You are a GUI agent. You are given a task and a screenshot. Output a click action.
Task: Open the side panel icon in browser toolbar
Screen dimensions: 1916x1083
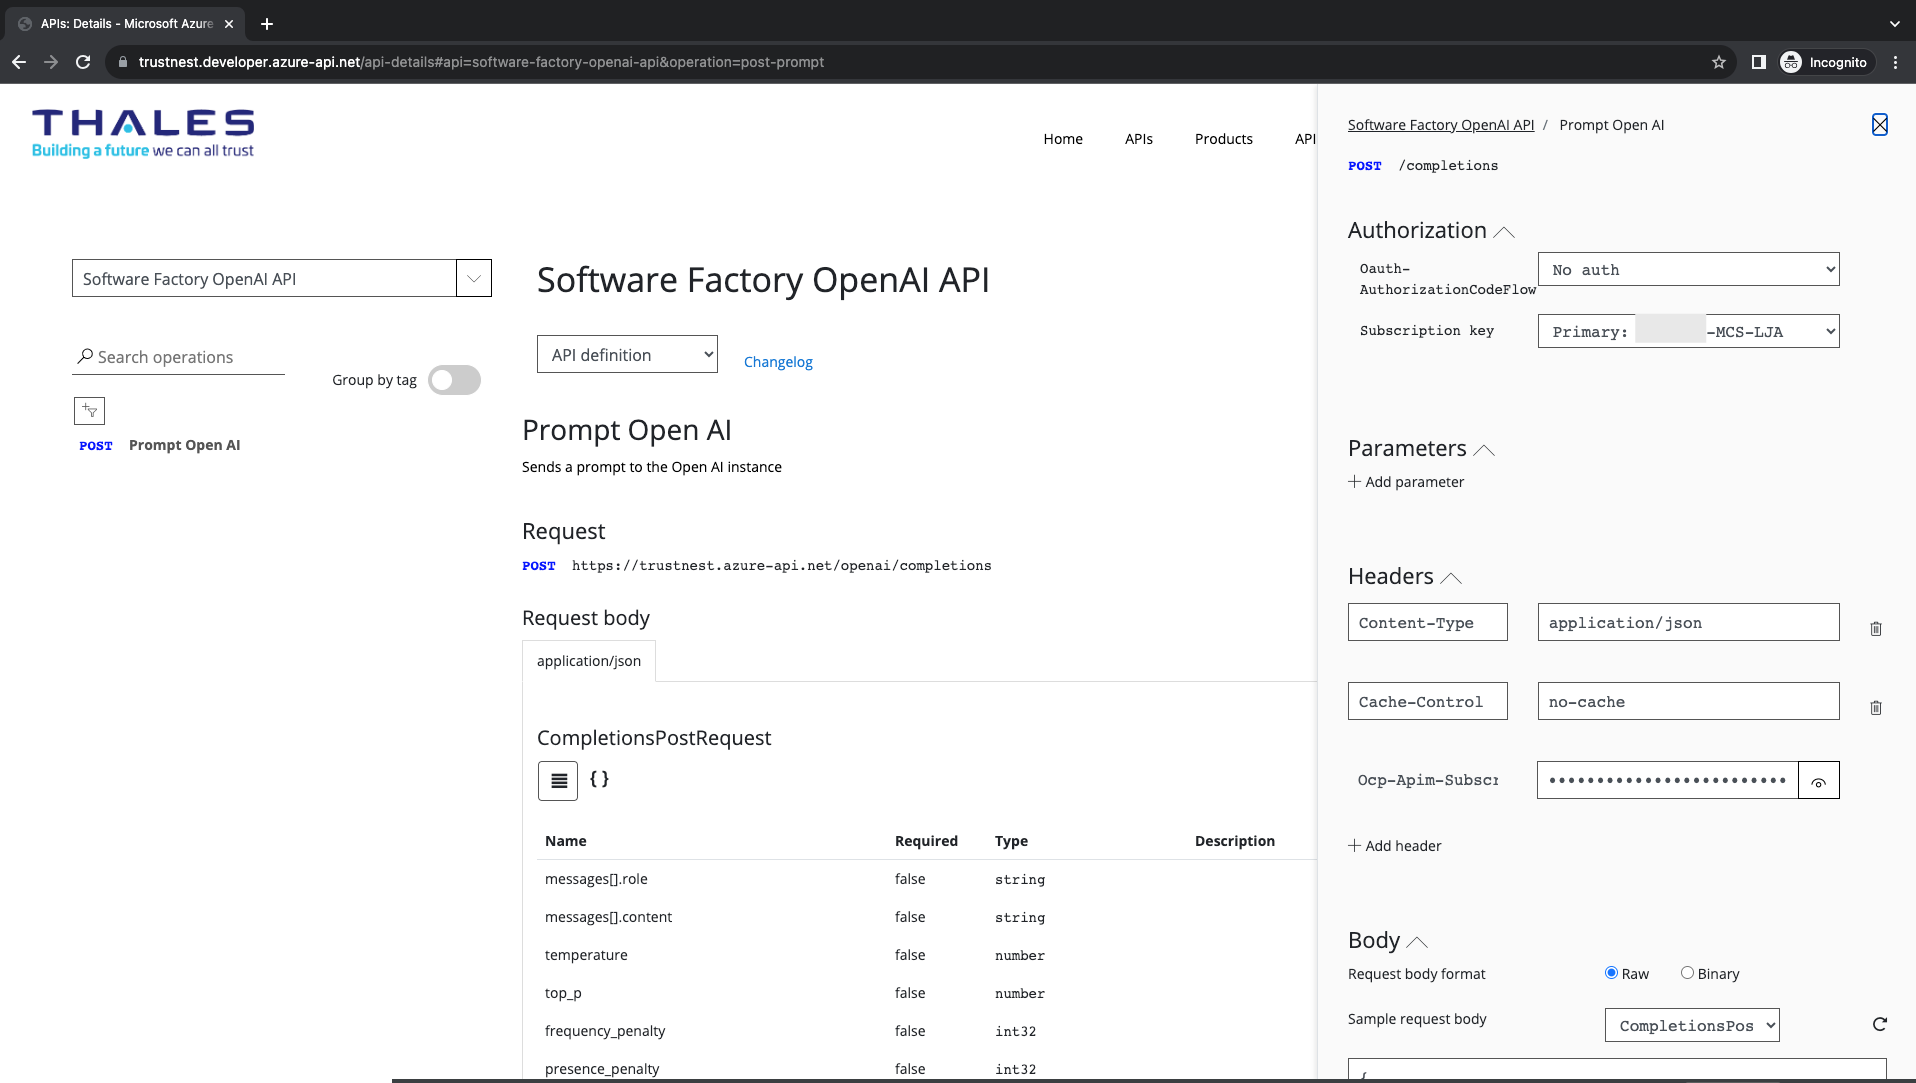(1758, 62)
